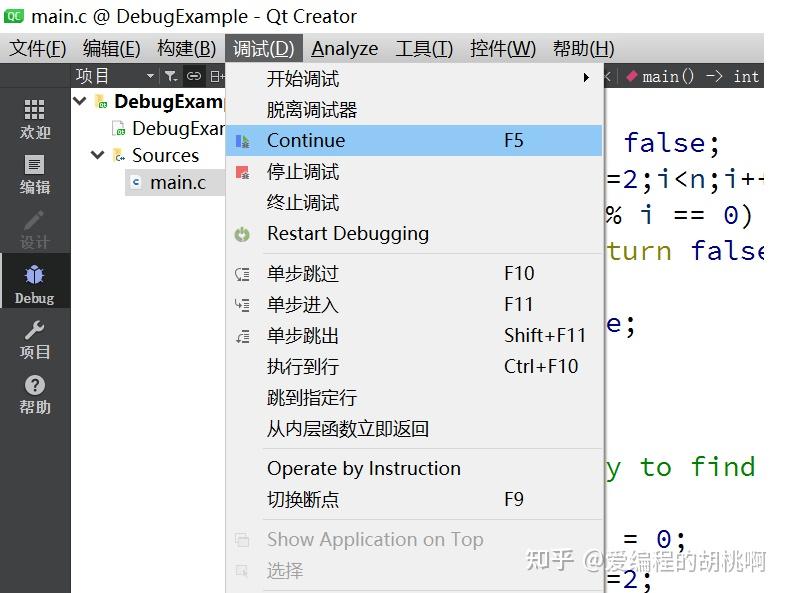Expand the 开始调试 submenu arrow
Screen dimensions: 786x593
coord(586,78)
